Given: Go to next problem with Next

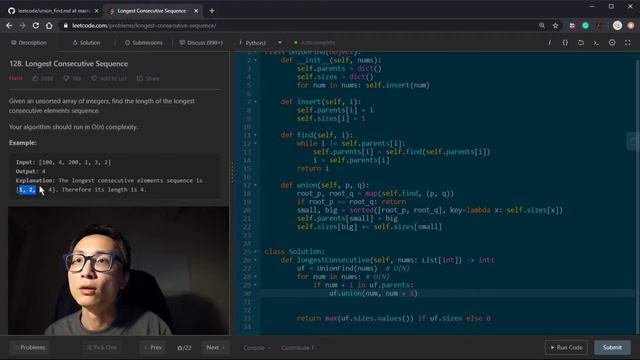Looking at the screenshot, I should tap(215, 347).
